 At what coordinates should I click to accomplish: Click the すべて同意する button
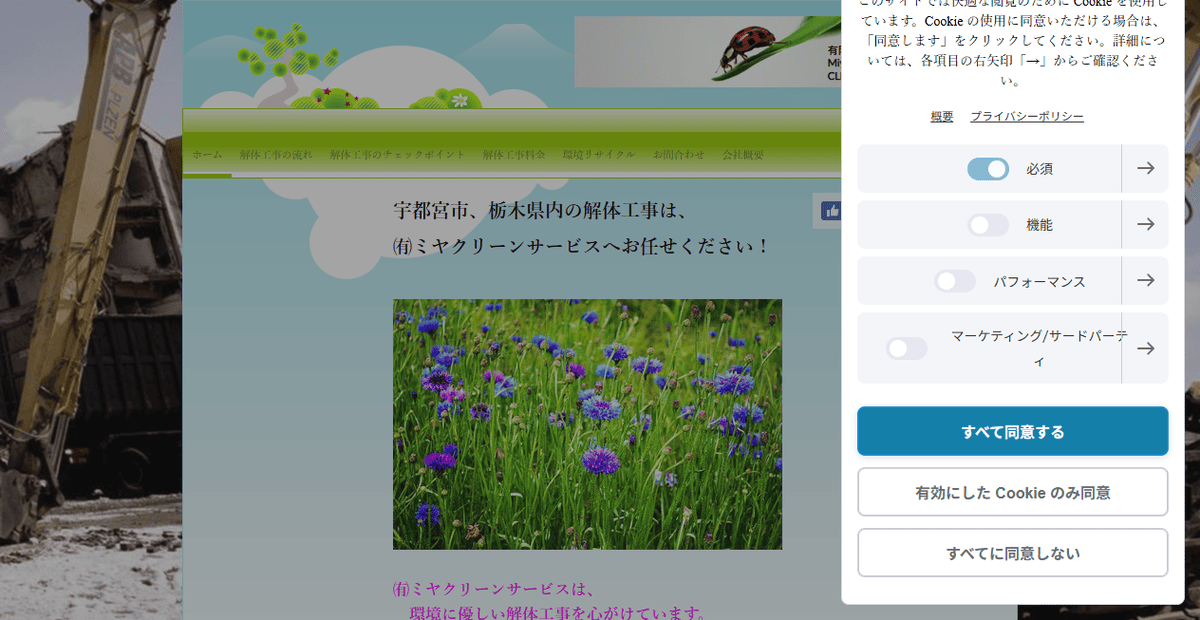1012,430
